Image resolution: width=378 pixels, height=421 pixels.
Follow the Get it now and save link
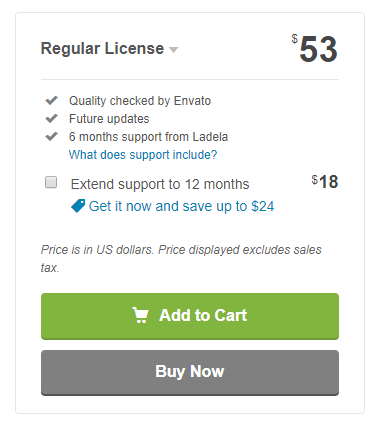click(x=181, y=206)
